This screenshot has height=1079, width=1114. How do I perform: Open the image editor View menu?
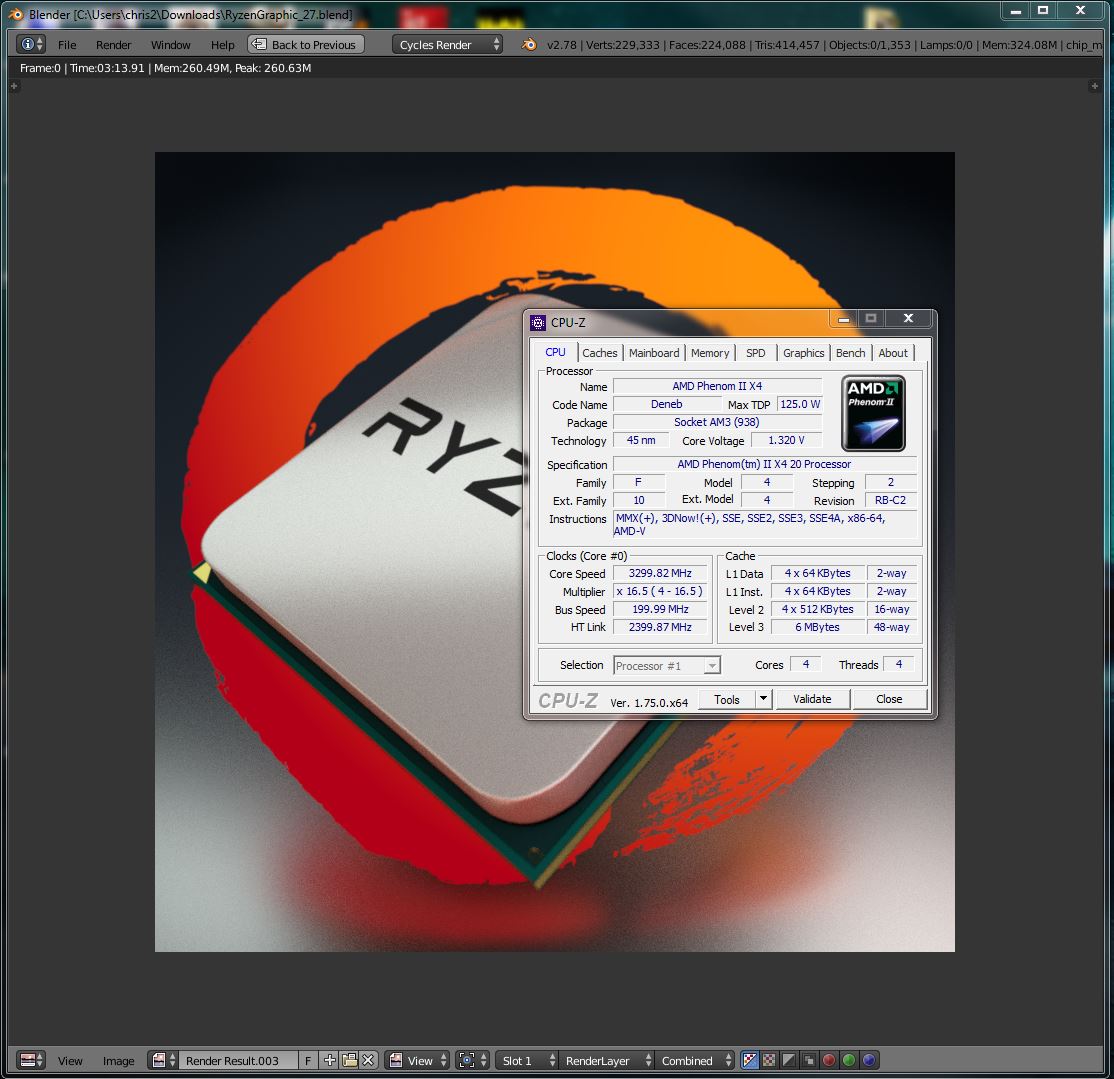[70, 1061]
